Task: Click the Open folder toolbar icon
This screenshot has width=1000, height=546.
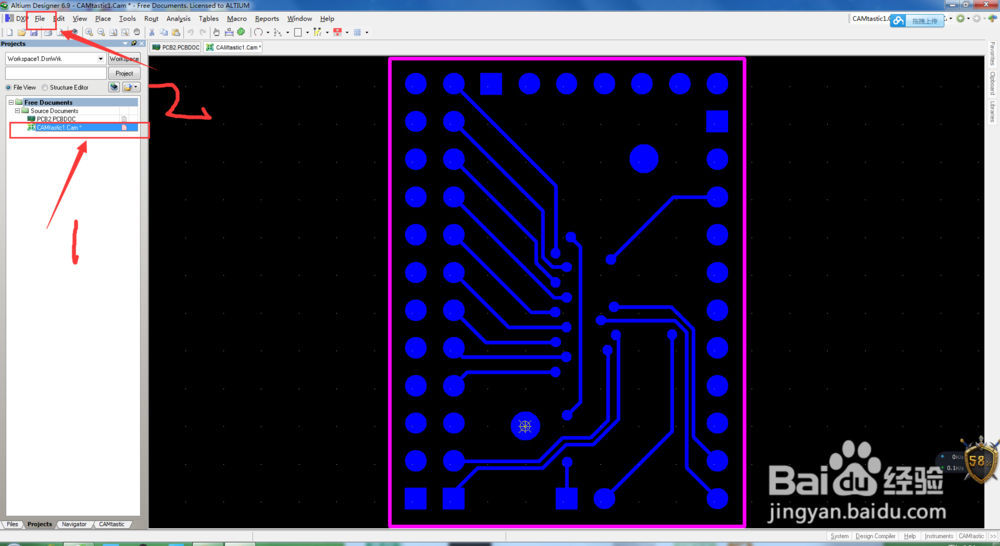Action: coord(22,32)
